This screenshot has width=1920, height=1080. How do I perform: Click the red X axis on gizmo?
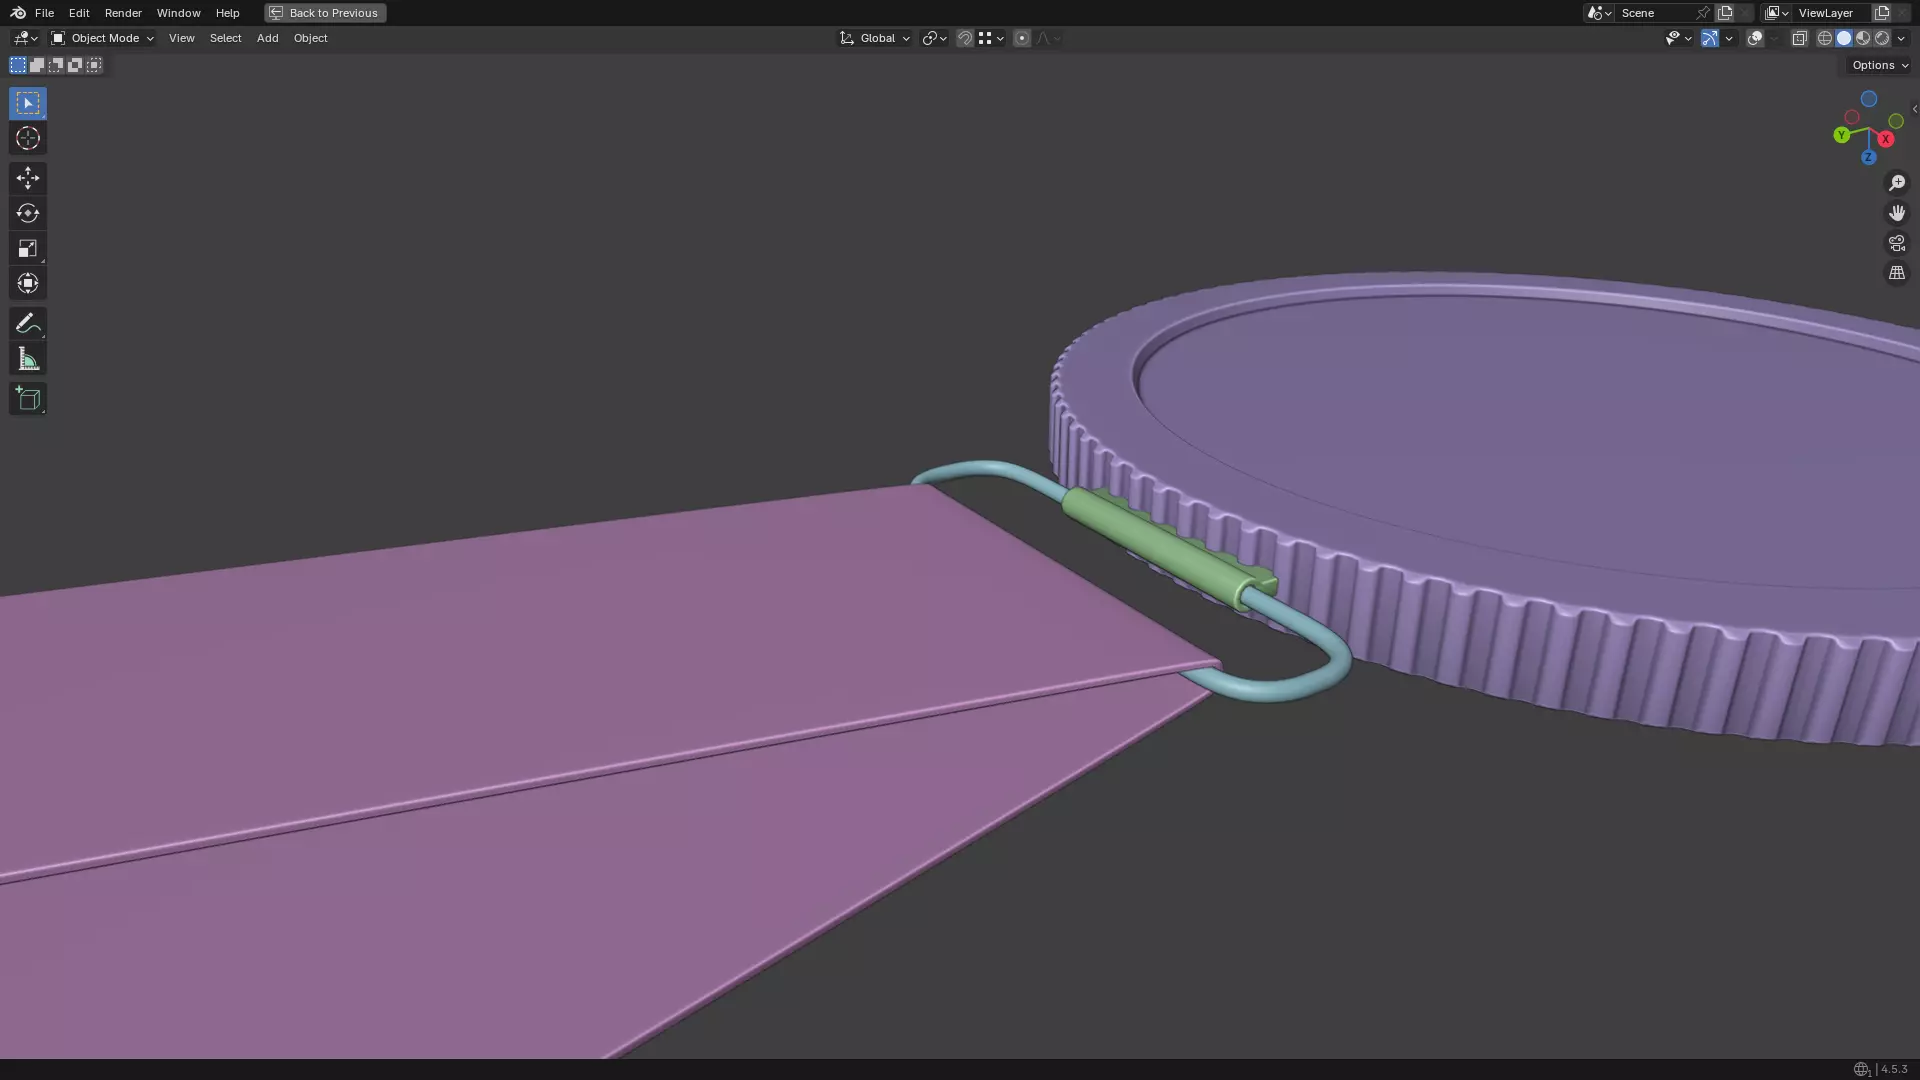[1885, 139]
